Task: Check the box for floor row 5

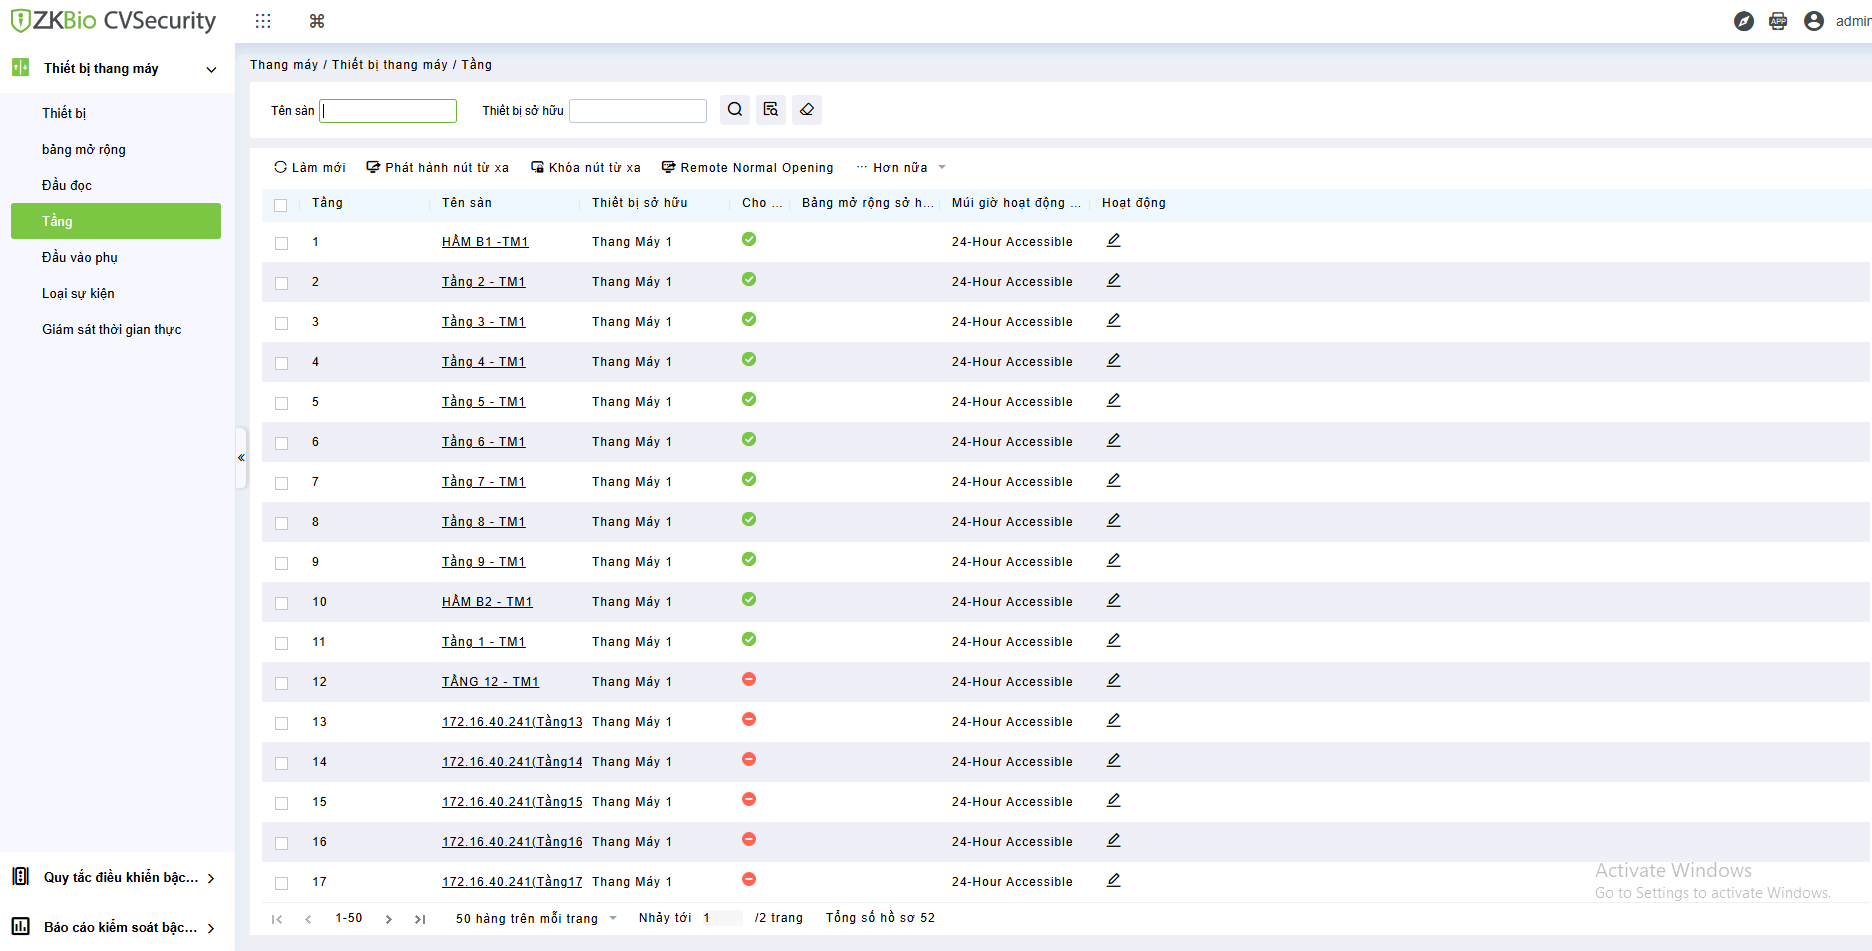Action: (x=281, y=403)
